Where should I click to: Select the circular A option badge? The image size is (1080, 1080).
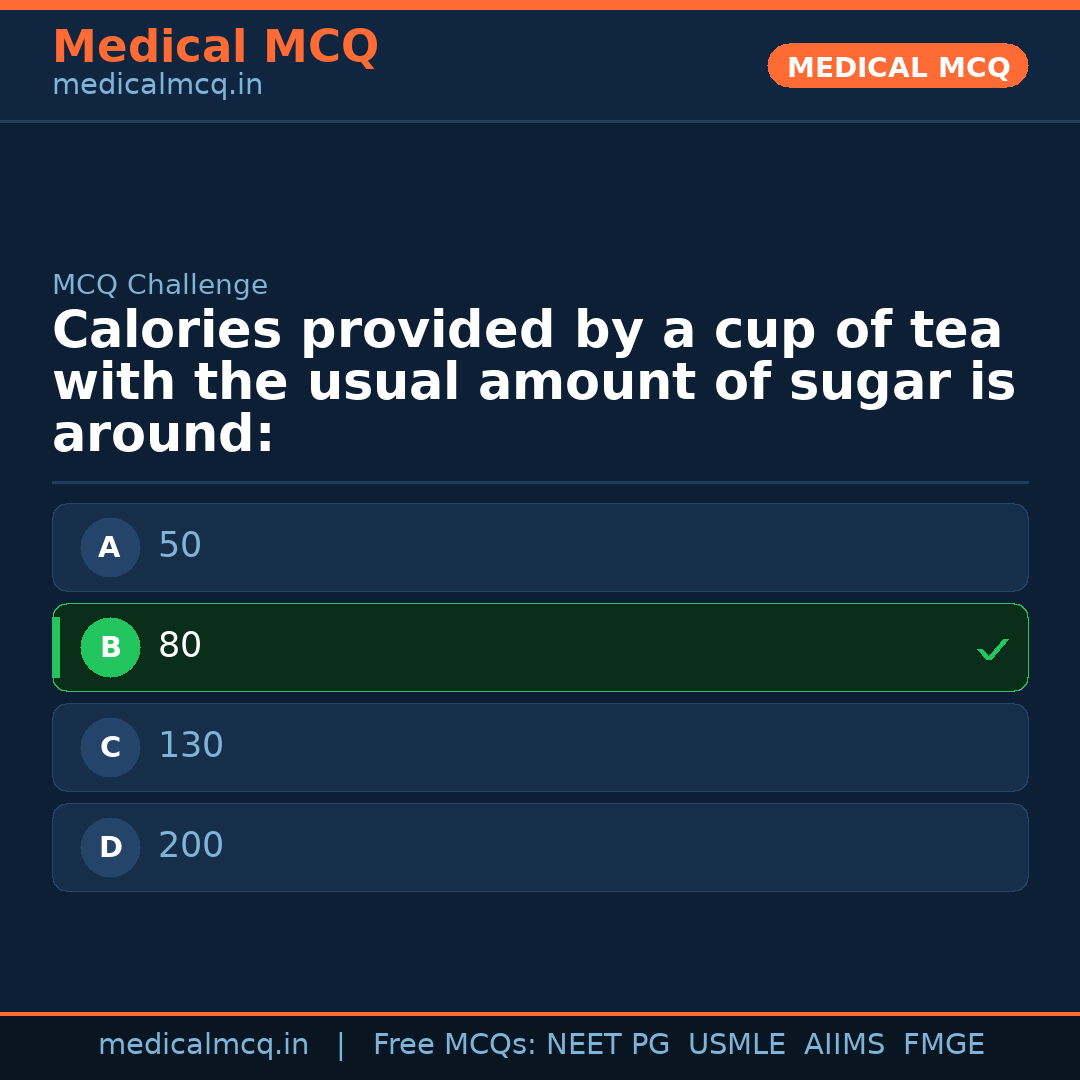(x=110, y=547)
